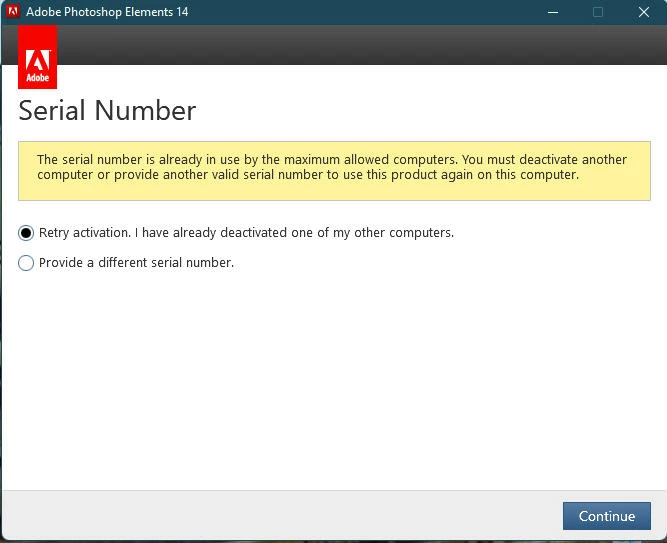
Task: Click the 'Provide a different serial number' label
Action: click(136, 263)
